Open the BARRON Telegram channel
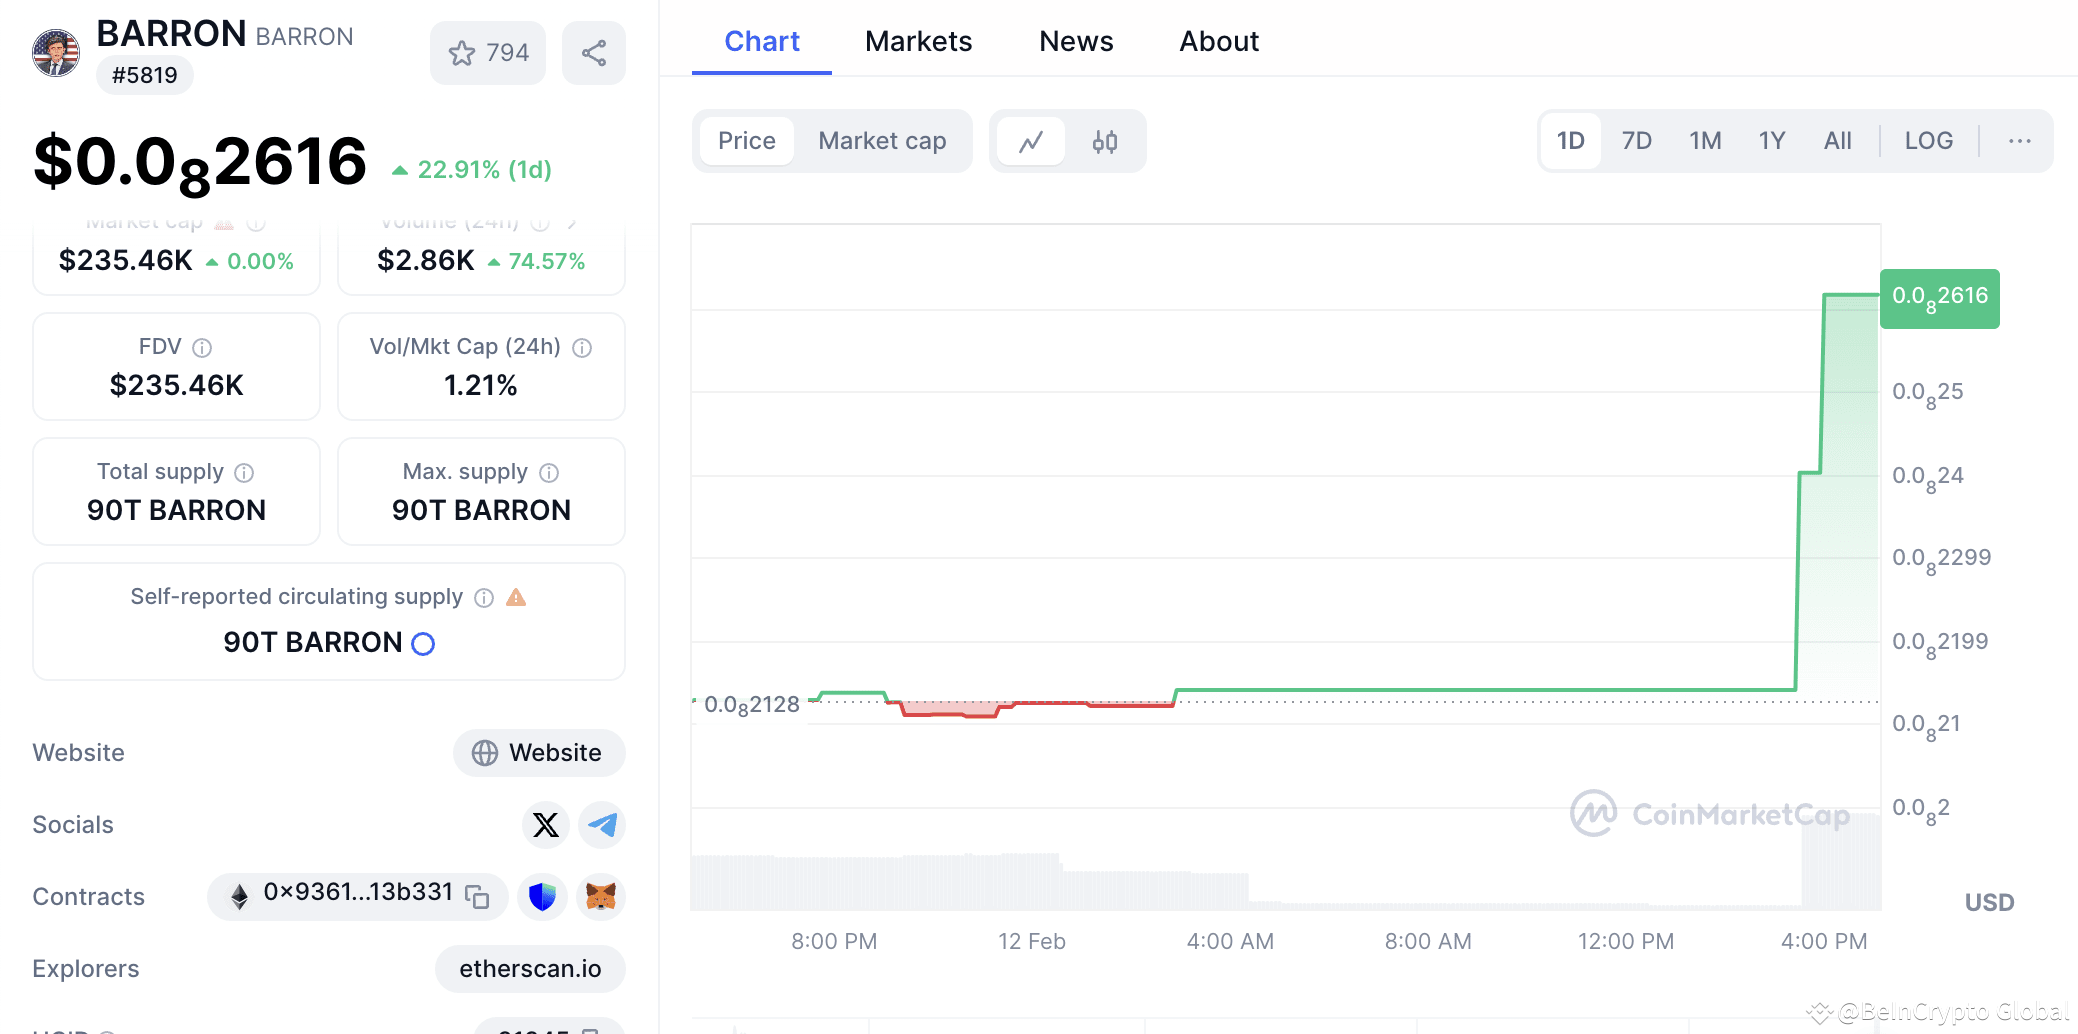This screenshot has height=1034, width=2078. click(601, 825)
